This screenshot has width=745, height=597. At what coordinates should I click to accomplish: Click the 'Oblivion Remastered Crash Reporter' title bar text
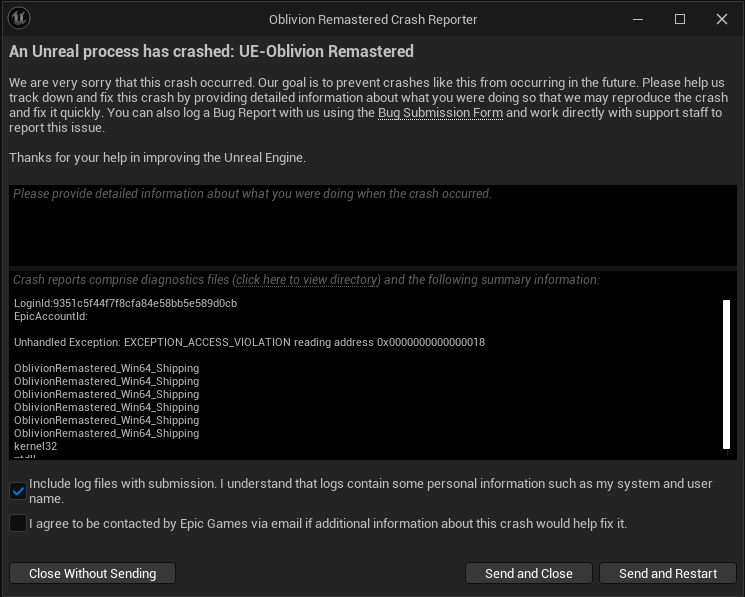[x=372, y=19]
